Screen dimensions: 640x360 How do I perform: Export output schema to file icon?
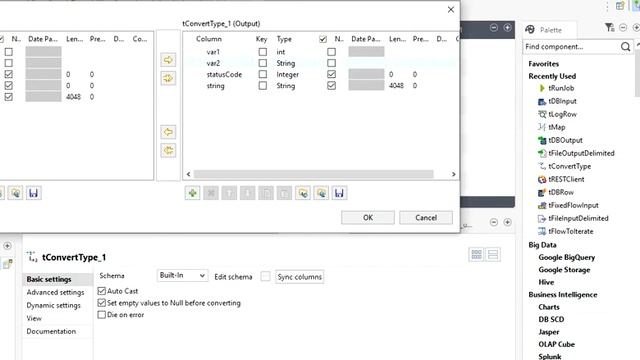[x=321, y=193]
